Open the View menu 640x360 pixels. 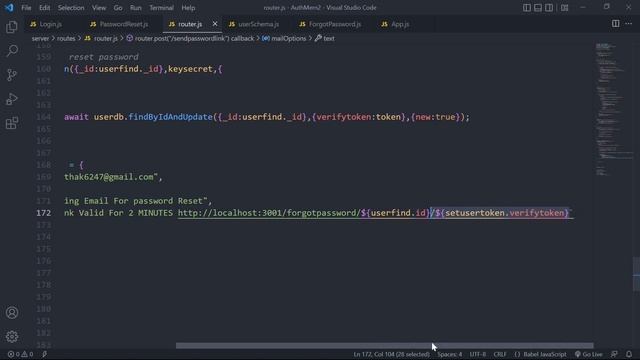pyautogui.click(x=99, y=8)
